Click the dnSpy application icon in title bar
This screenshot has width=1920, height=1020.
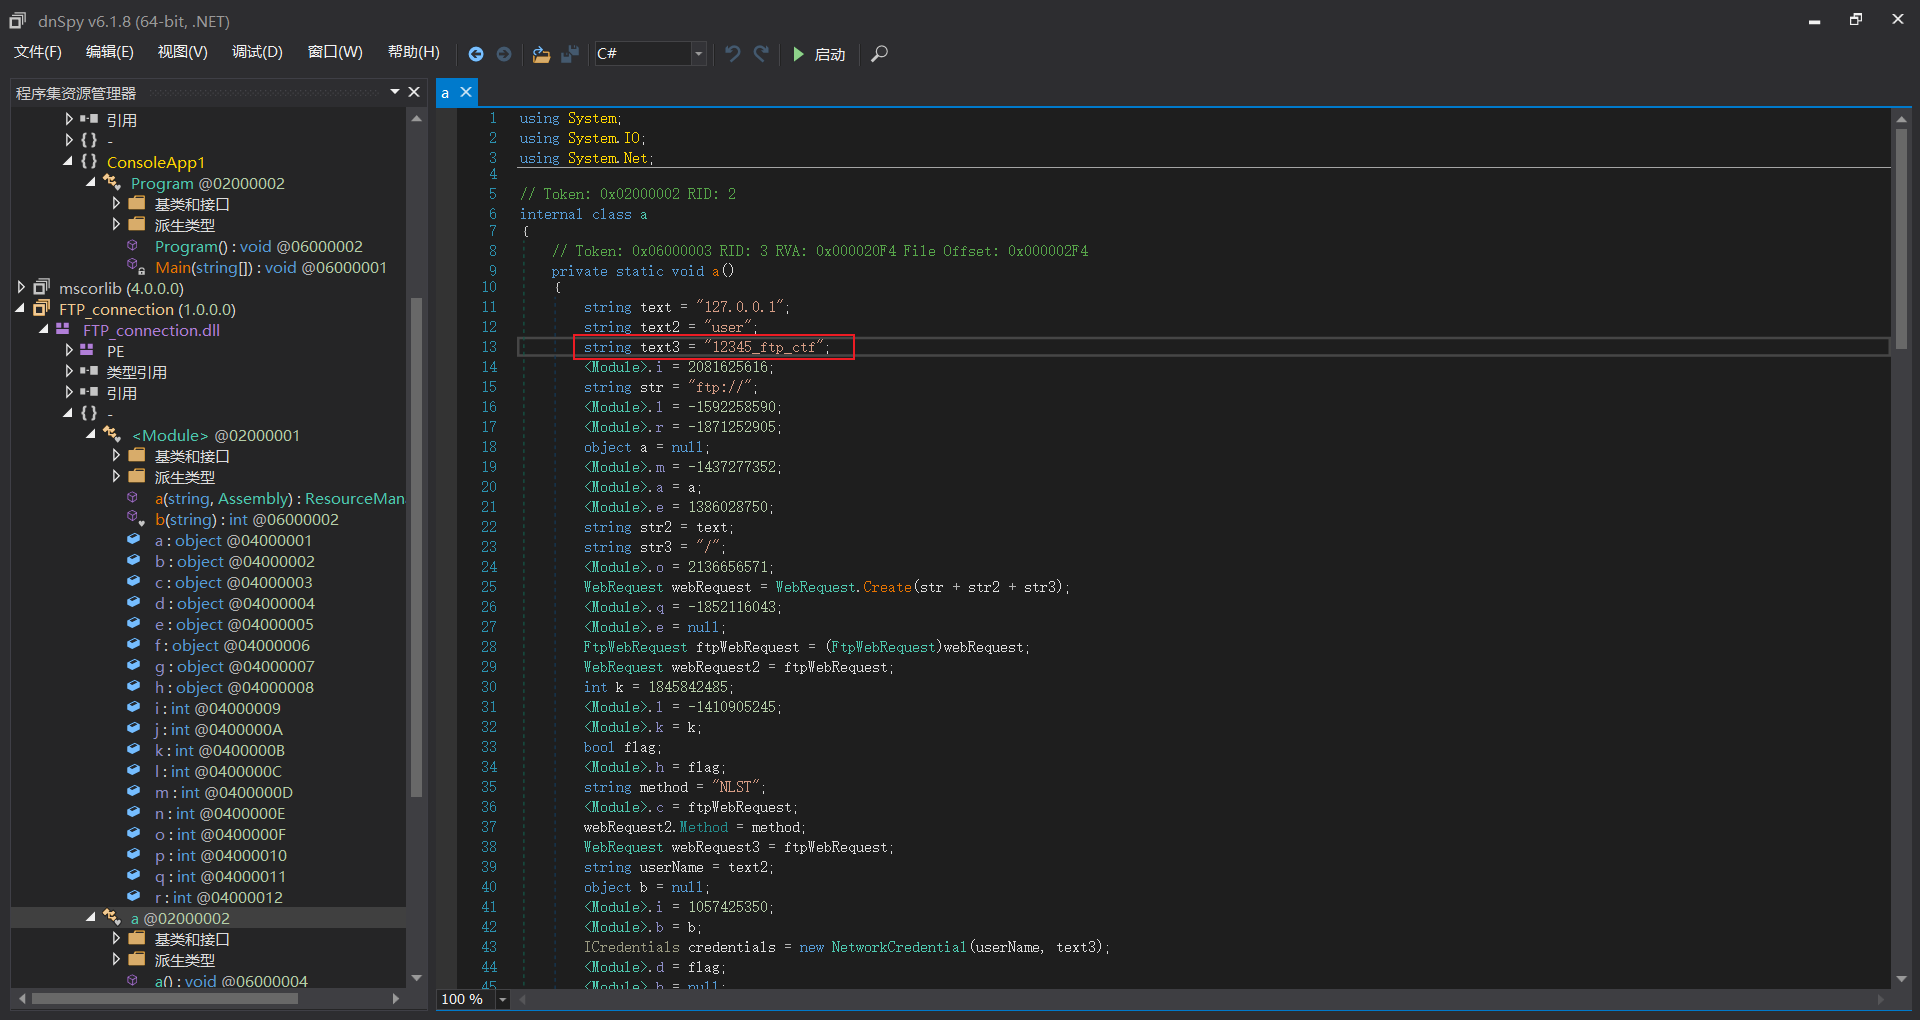[x=17, y=20]
